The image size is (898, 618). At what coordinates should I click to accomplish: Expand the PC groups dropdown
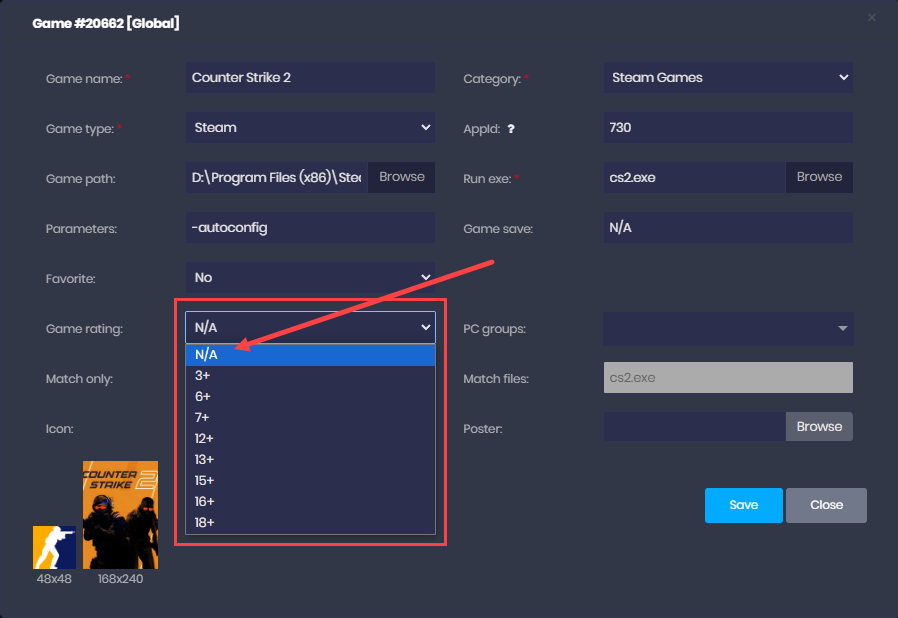(x=728, y=328)
